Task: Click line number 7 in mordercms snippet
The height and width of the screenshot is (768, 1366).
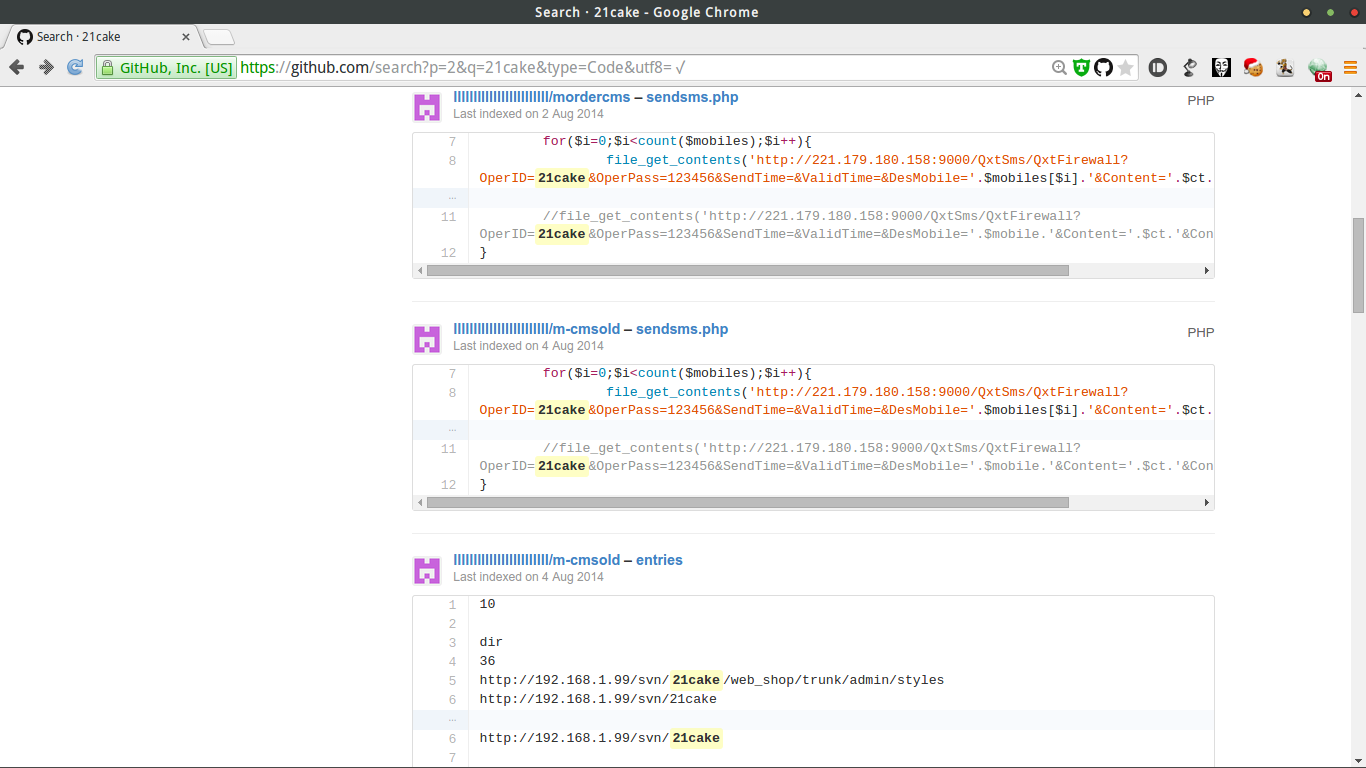Action: click(x=452, y=142)
